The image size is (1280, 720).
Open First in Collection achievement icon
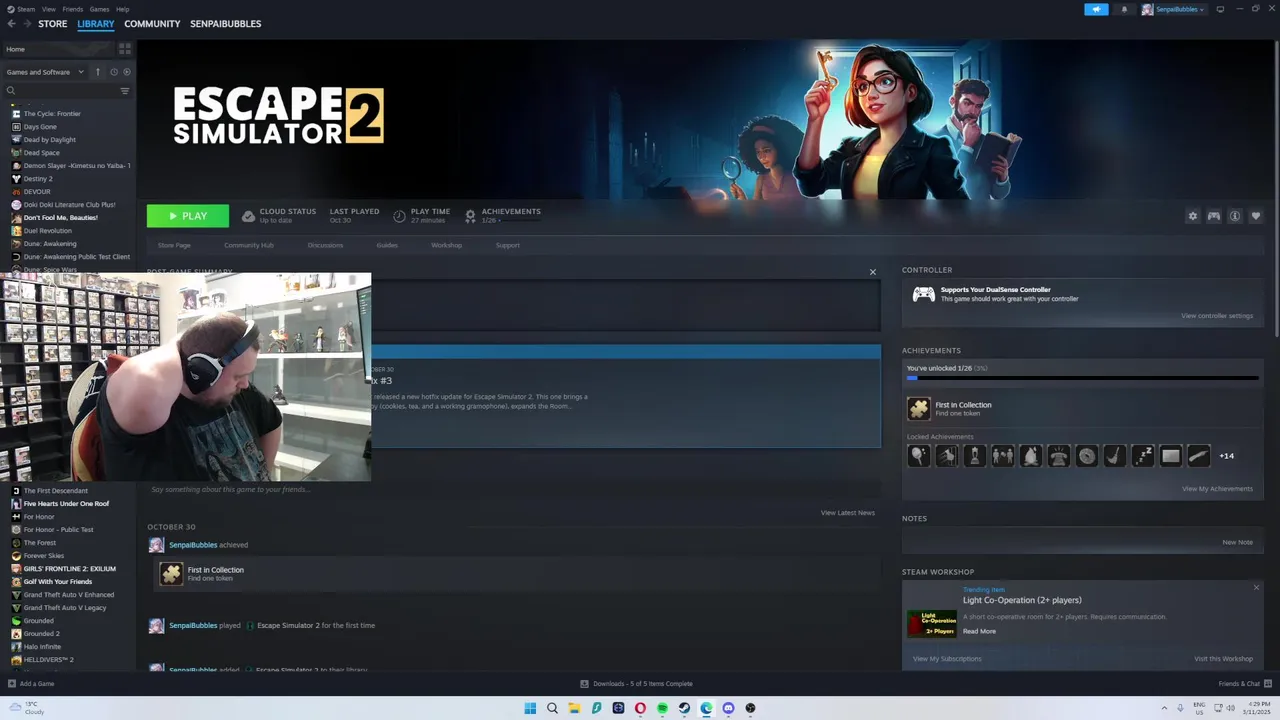point(918,408)
